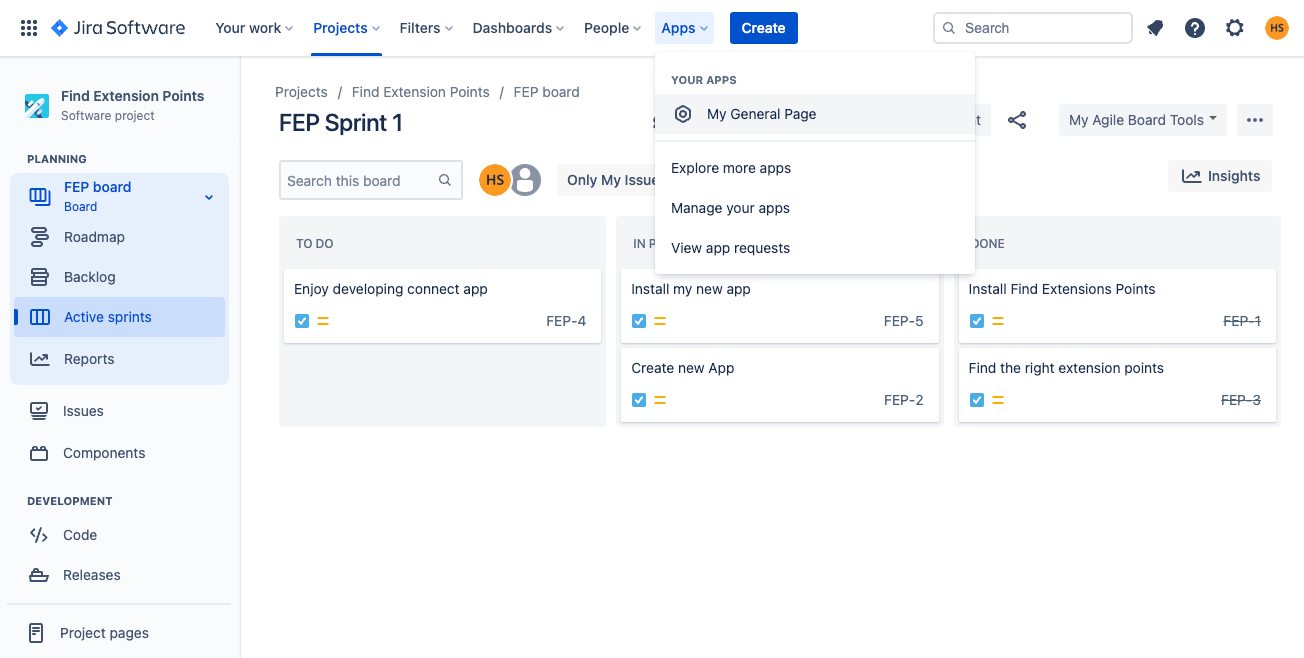Open the Create new App card
Image resolution: width=1304 pixels, height=658 pixels.
[780, 384]
